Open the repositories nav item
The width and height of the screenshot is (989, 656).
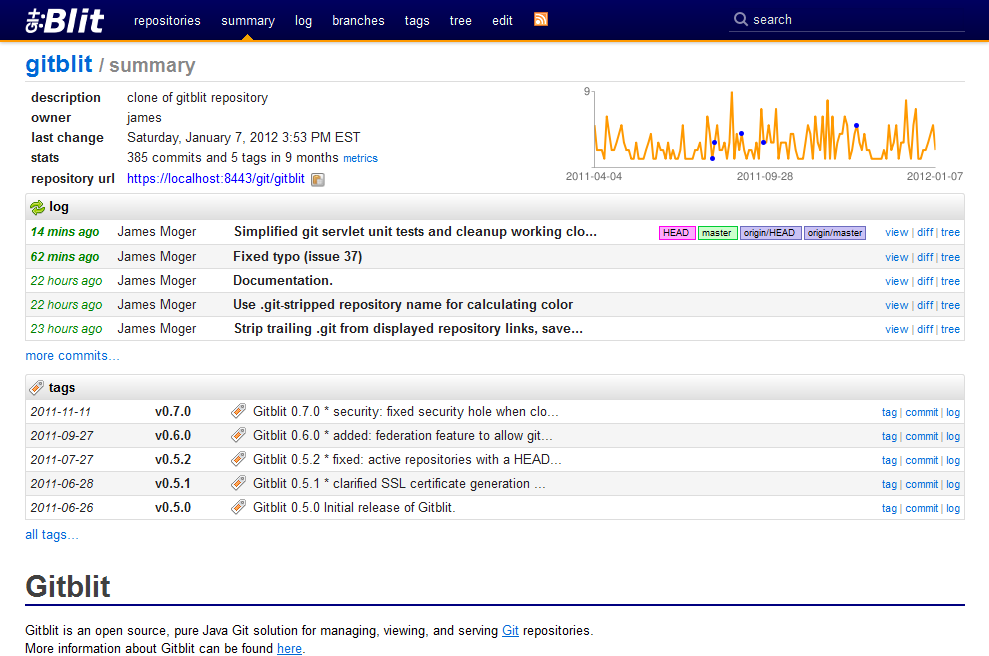pyautogui.click(x=167, y=20)
